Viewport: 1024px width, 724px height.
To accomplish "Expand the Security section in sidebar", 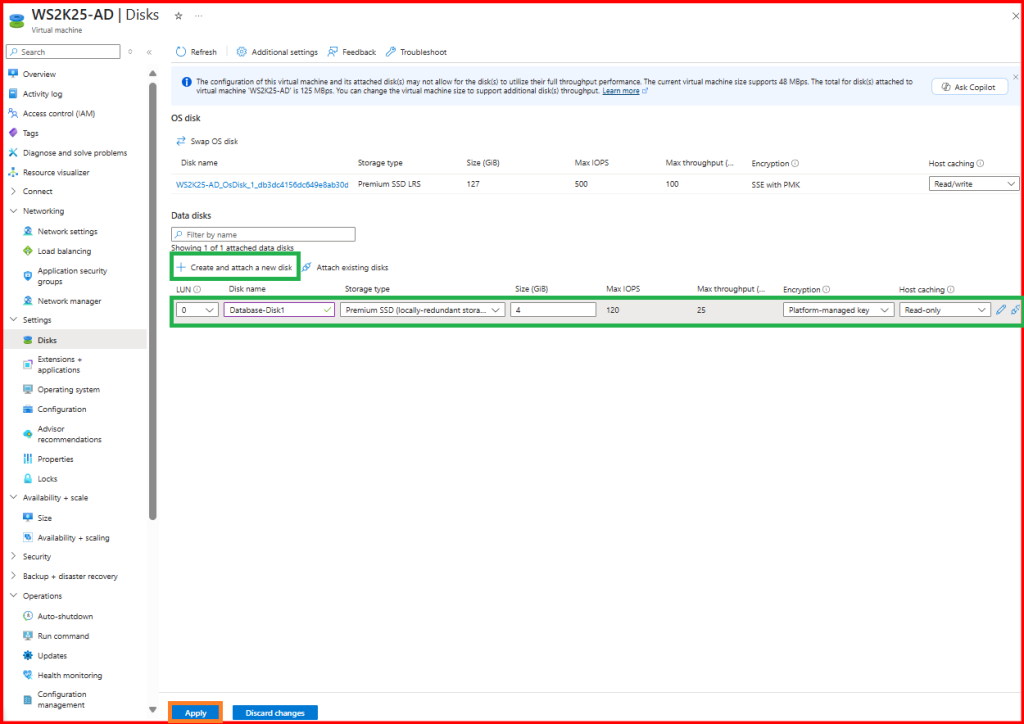I will (12, 556).
